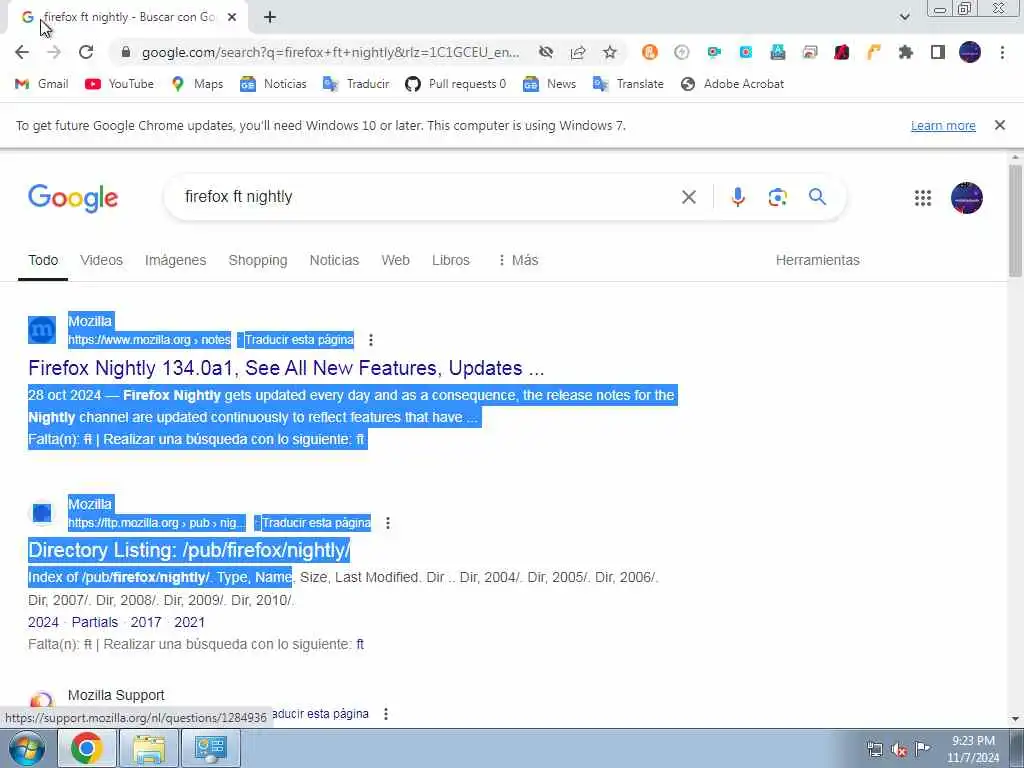
Task: Switch to the Videos tab
Action: coord(101,260)
